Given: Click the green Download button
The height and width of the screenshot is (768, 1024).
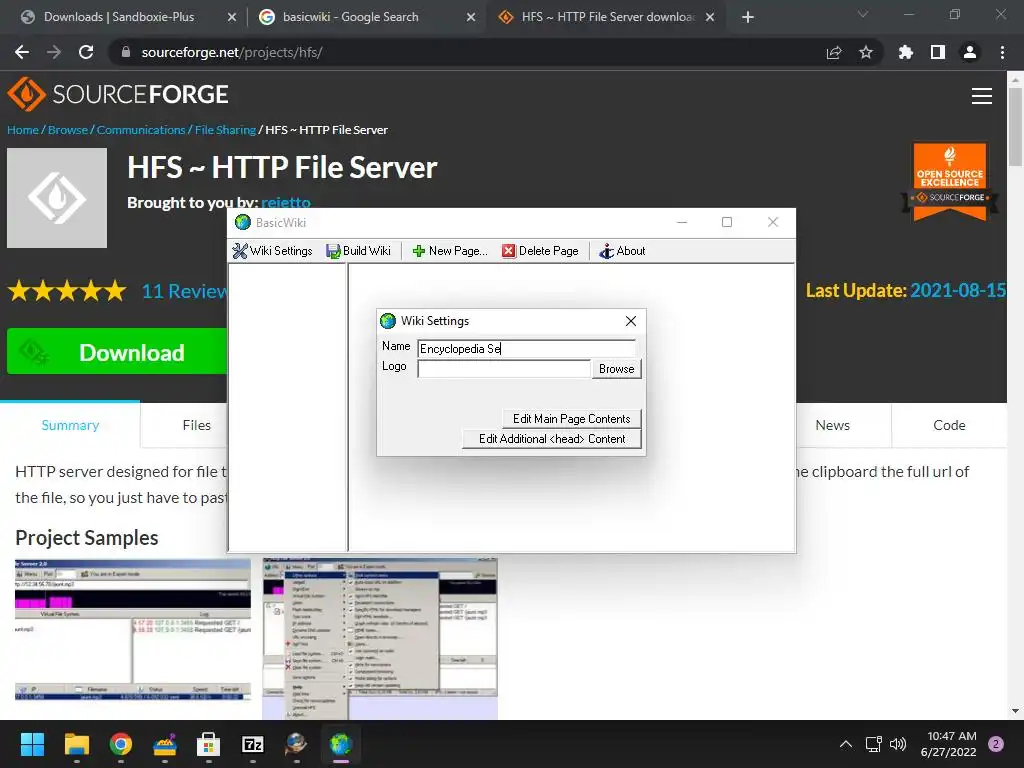Looking at the screenshot, I should tap(117, 352).
